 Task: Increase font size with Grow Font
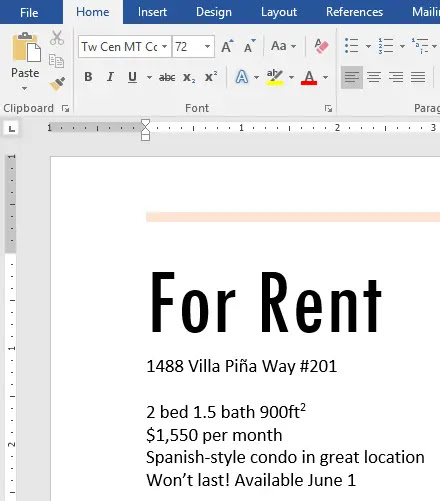pyautogui.click(x=228, y=46)
